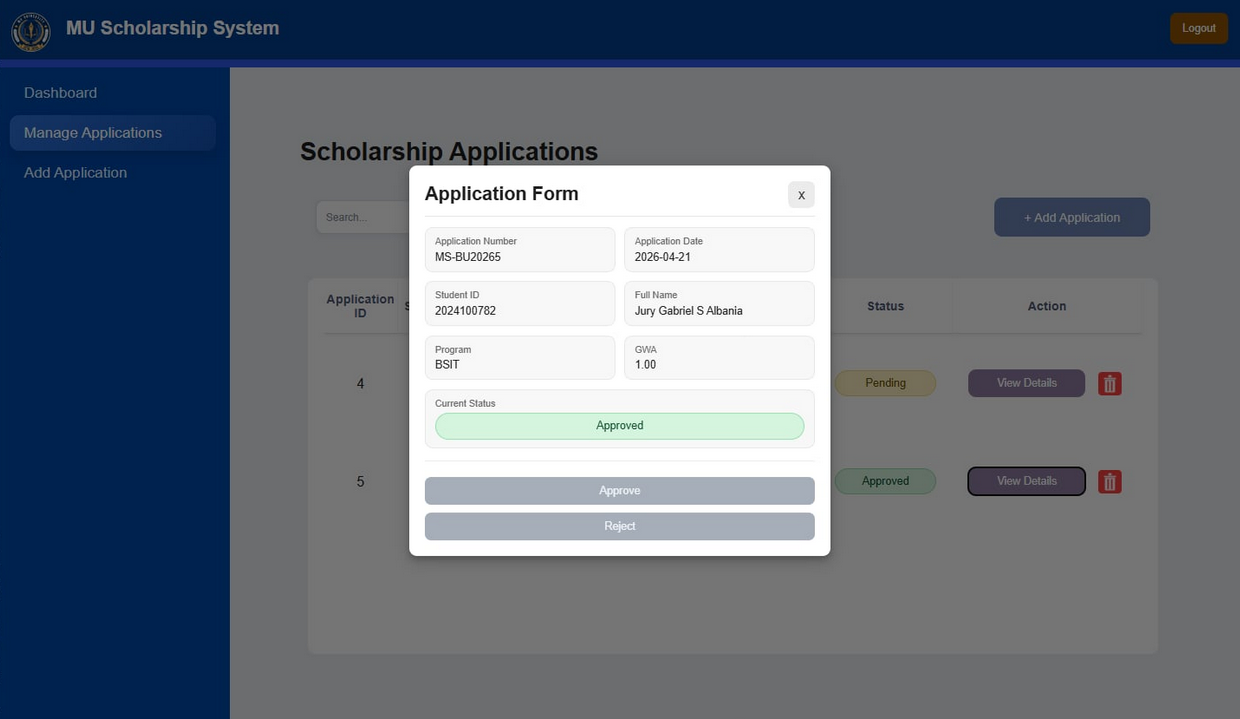
Task: Click the GWA field showing 1.00
Action: click(719, 358)
